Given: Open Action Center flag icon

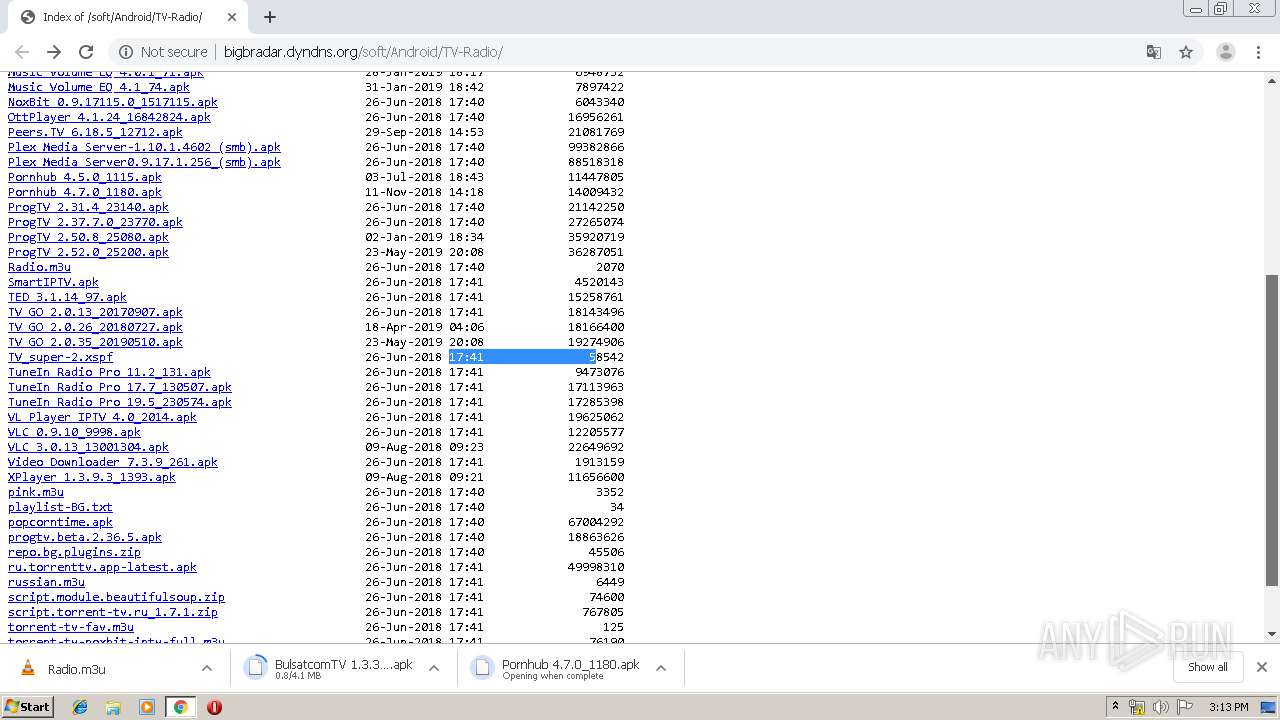Looking at the screenshot, I should point(1183,707).
